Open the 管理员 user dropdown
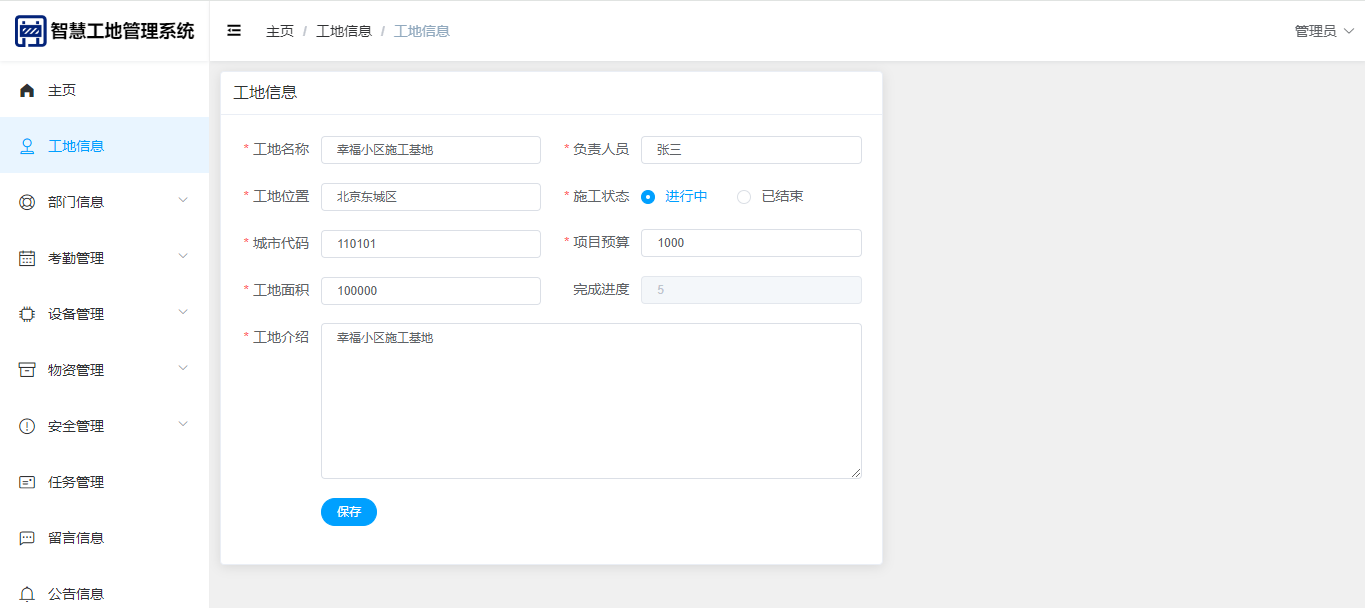1365x608 pixels. coord(1323,31)
